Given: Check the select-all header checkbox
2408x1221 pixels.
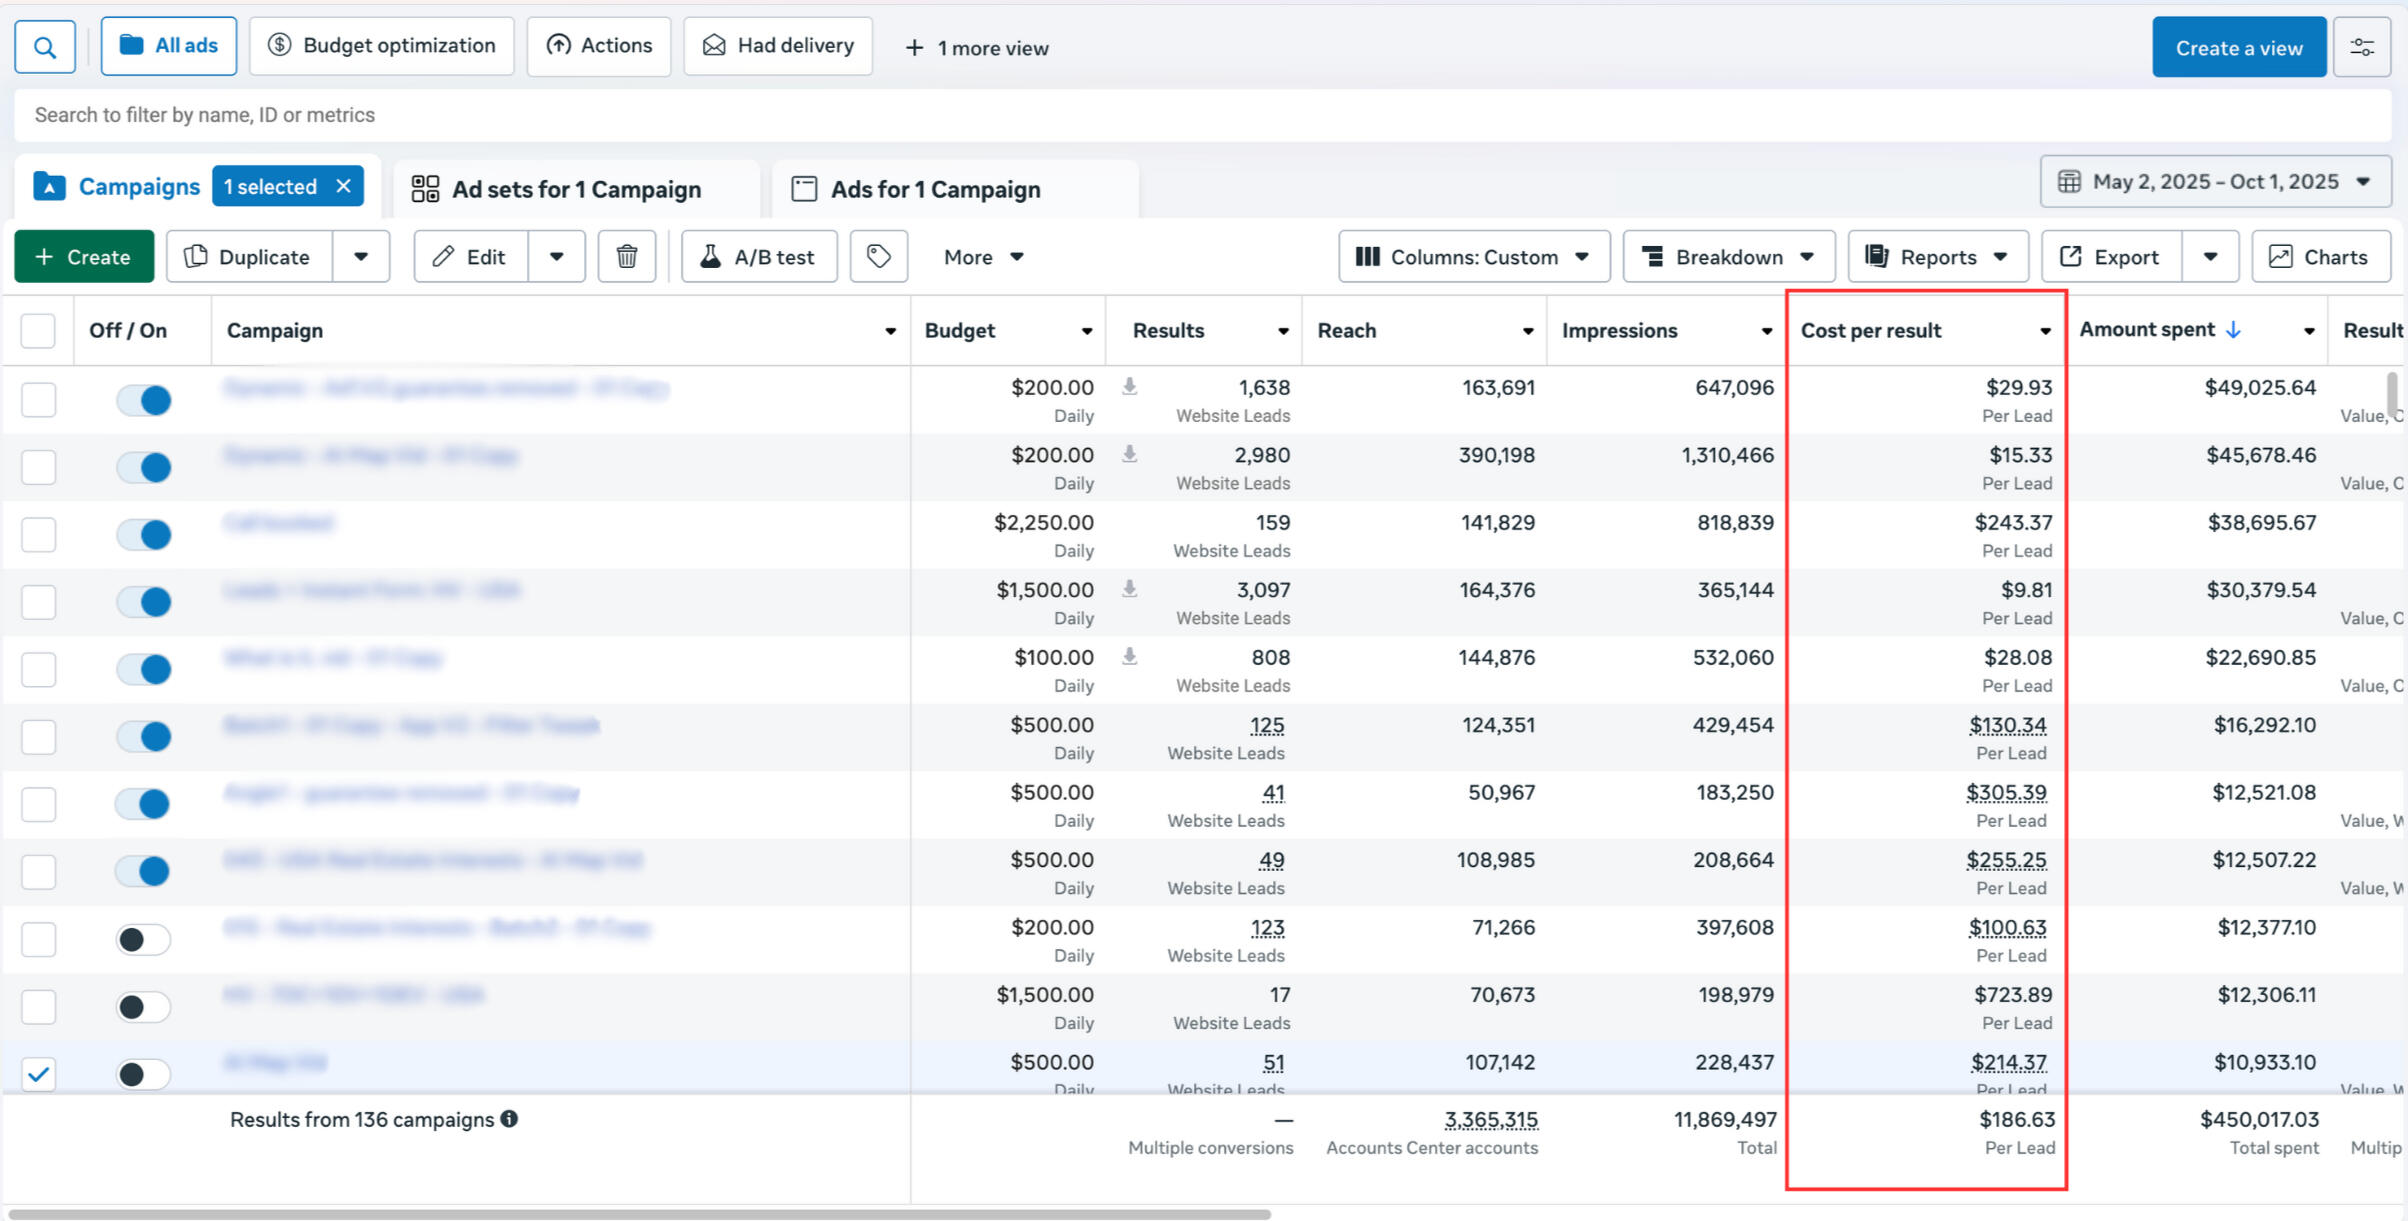Looking at the screenshot, I should pos(39,331).
